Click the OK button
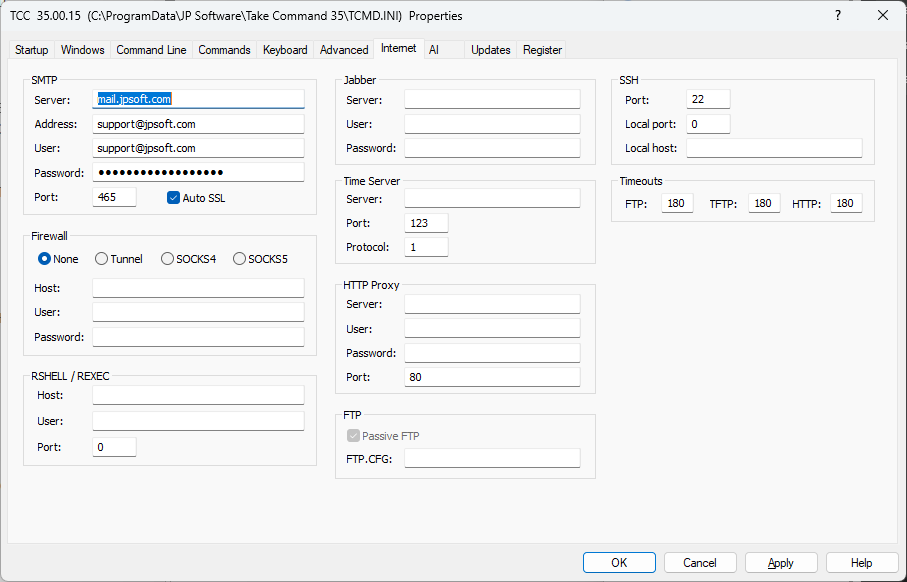This screenshot has height=582, width=907. [619, 562]
